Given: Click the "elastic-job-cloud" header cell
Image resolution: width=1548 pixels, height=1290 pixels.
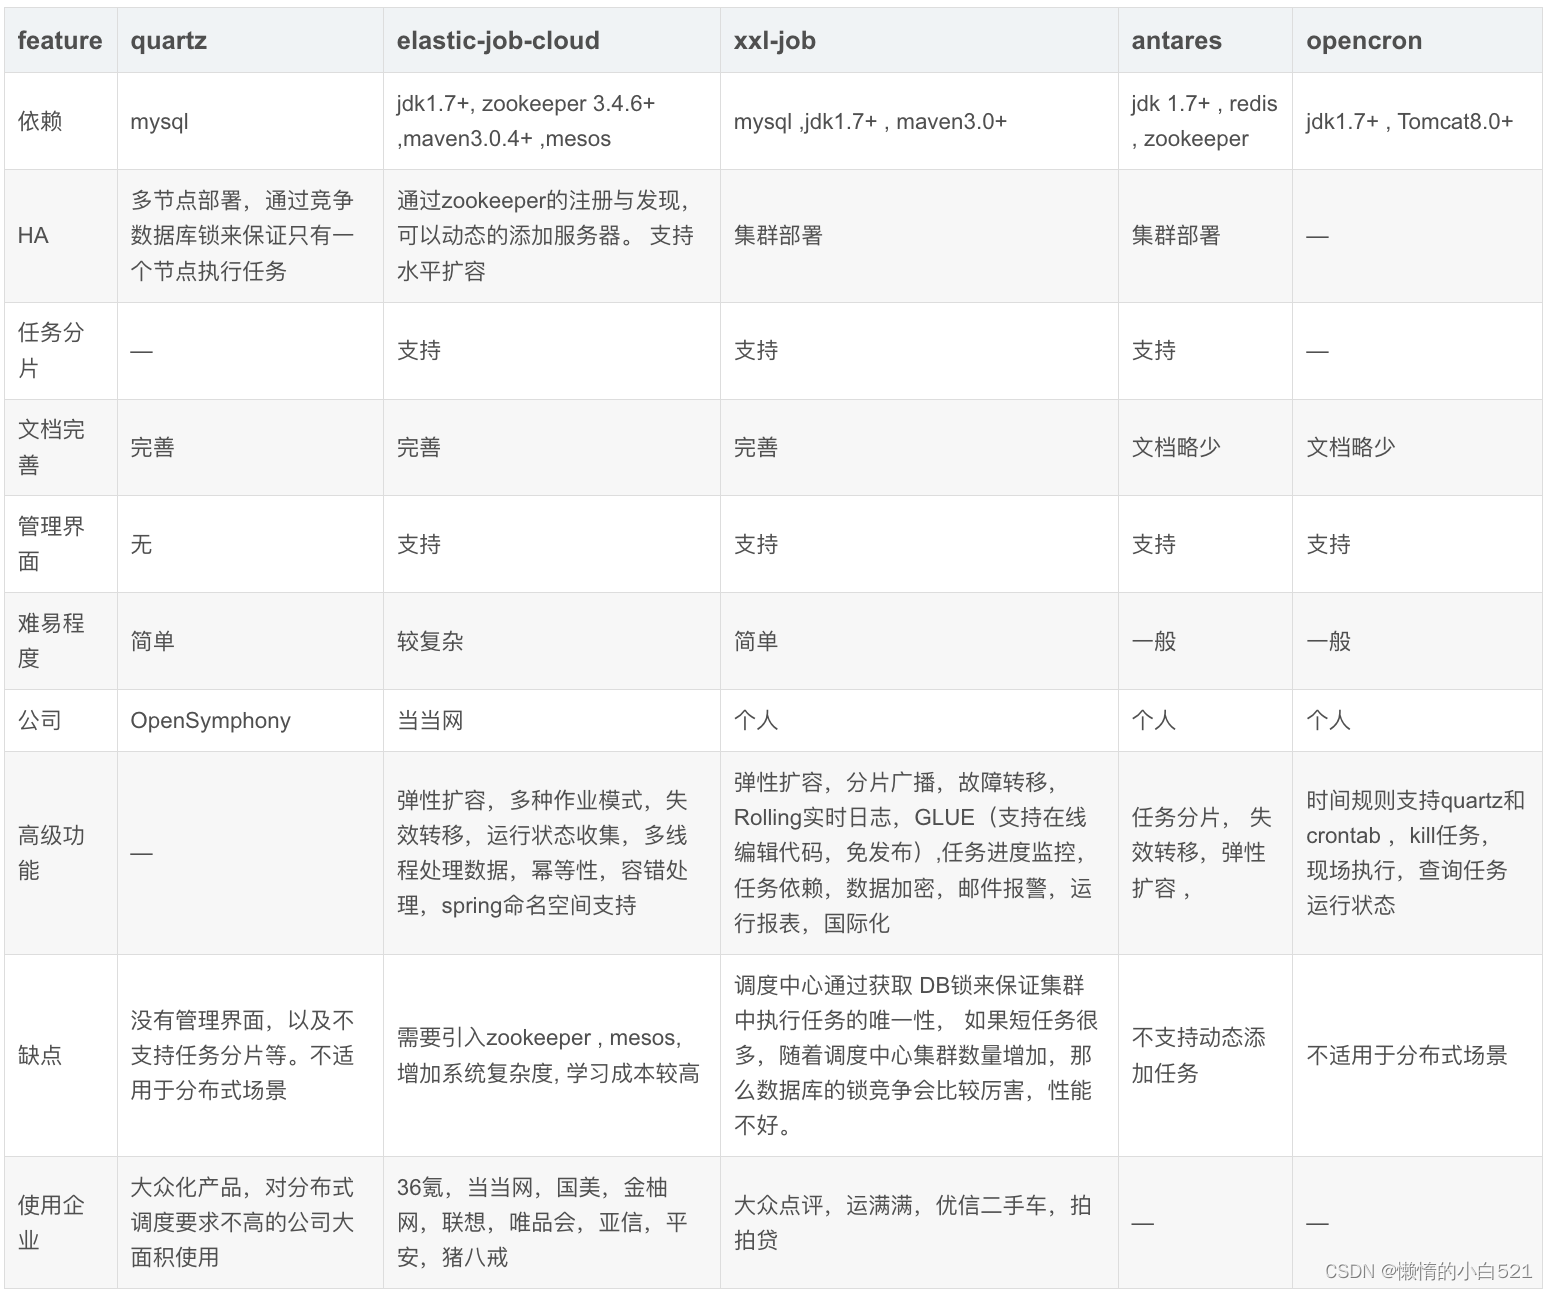Looking at the screenshot, I should [x=551, y=40].
